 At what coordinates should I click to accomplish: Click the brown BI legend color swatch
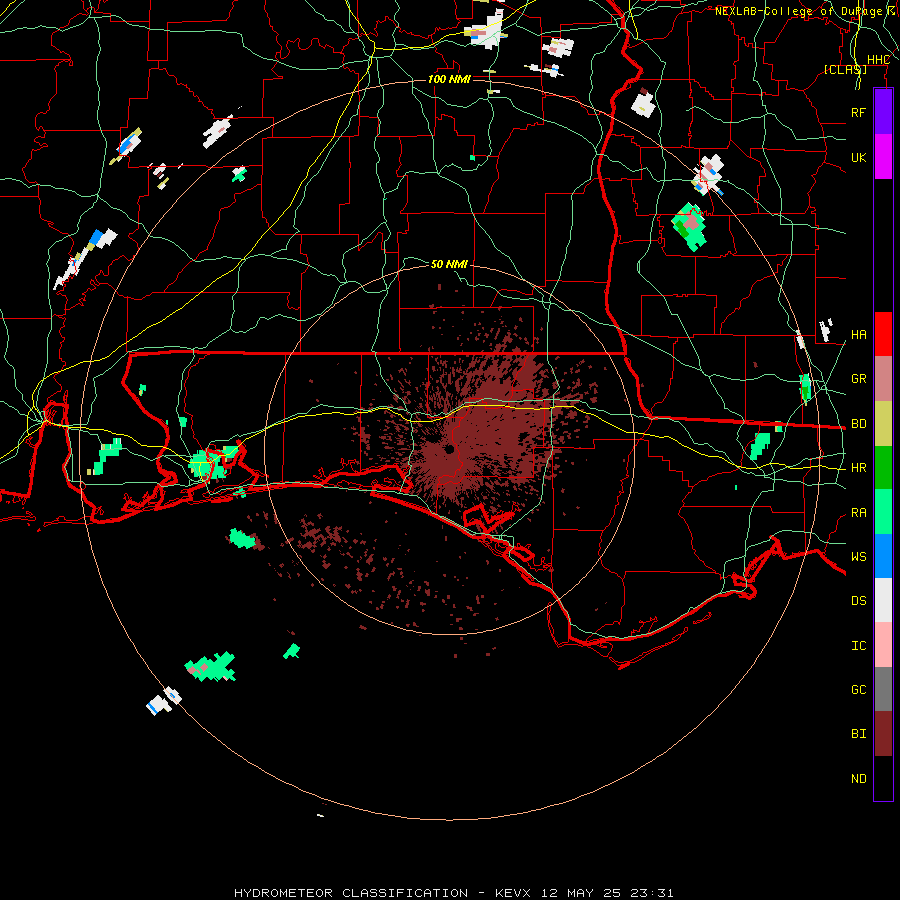click(x=883, y=733)
